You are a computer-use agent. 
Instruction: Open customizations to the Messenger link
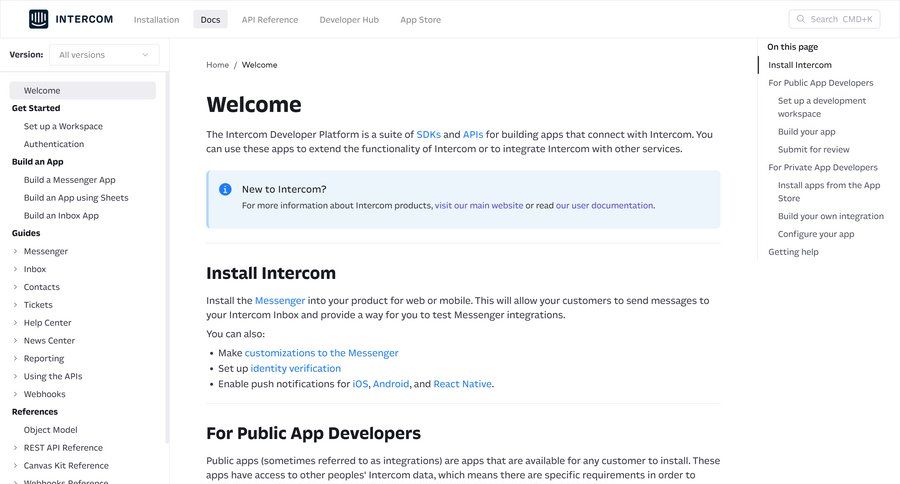tap(321, 353)
